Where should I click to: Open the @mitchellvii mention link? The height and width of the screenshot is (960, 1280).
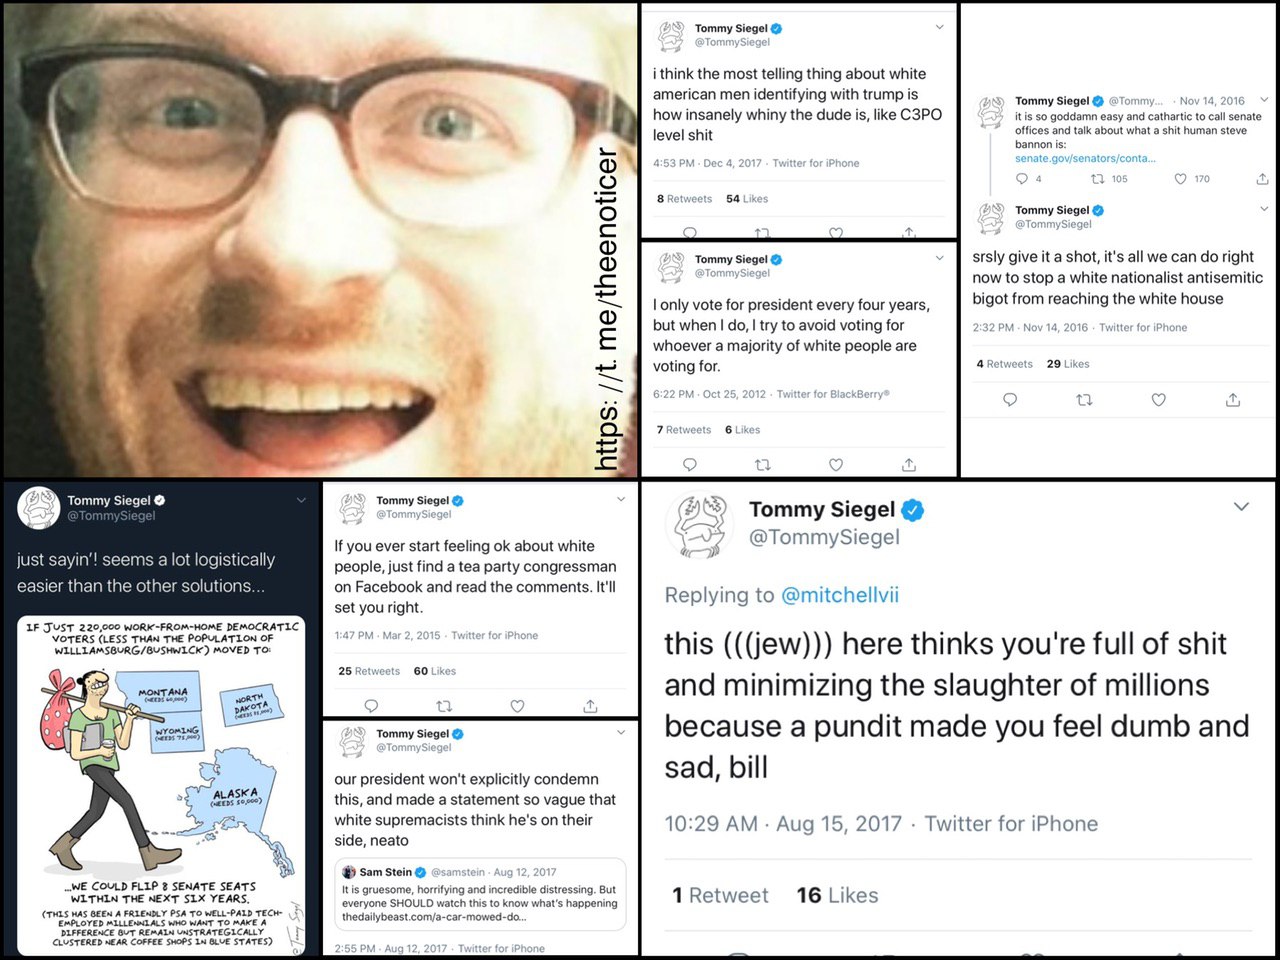pos(839,595)
